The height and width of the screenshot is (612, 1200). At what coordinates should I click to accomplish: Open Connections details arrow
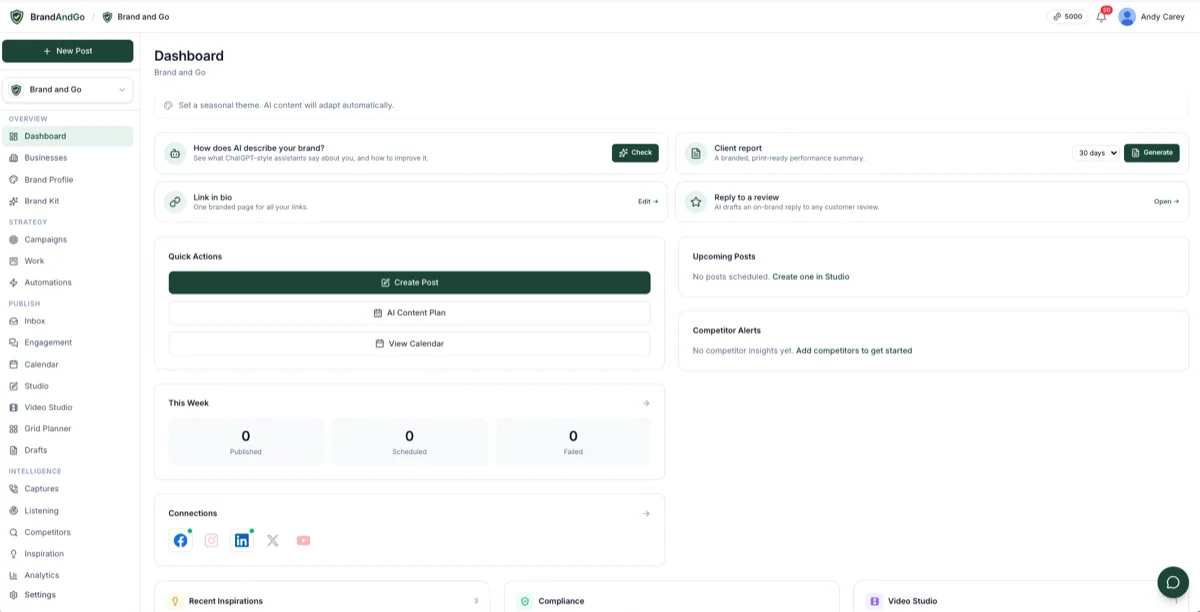click(646, 513)
